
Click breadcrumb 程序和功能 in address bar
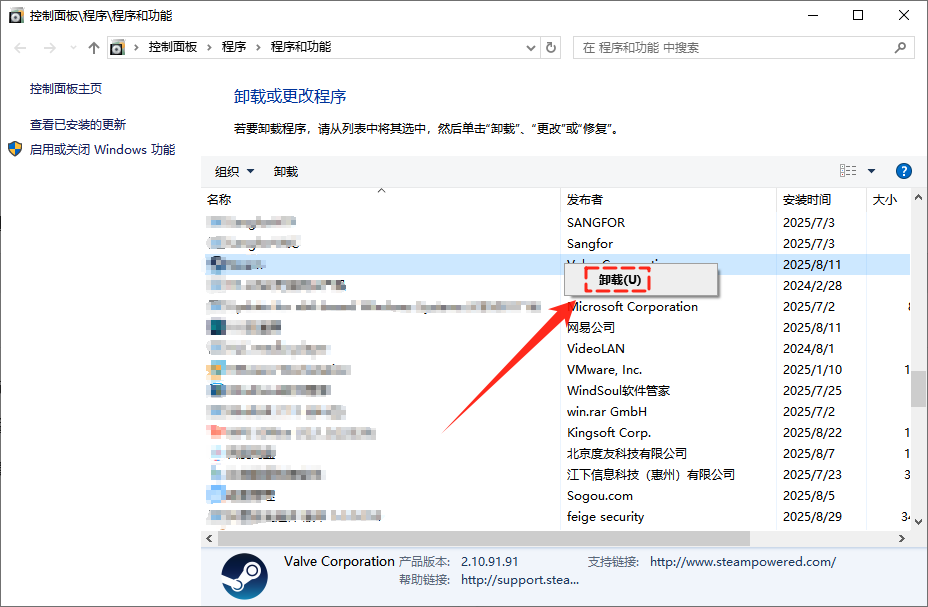301,47
